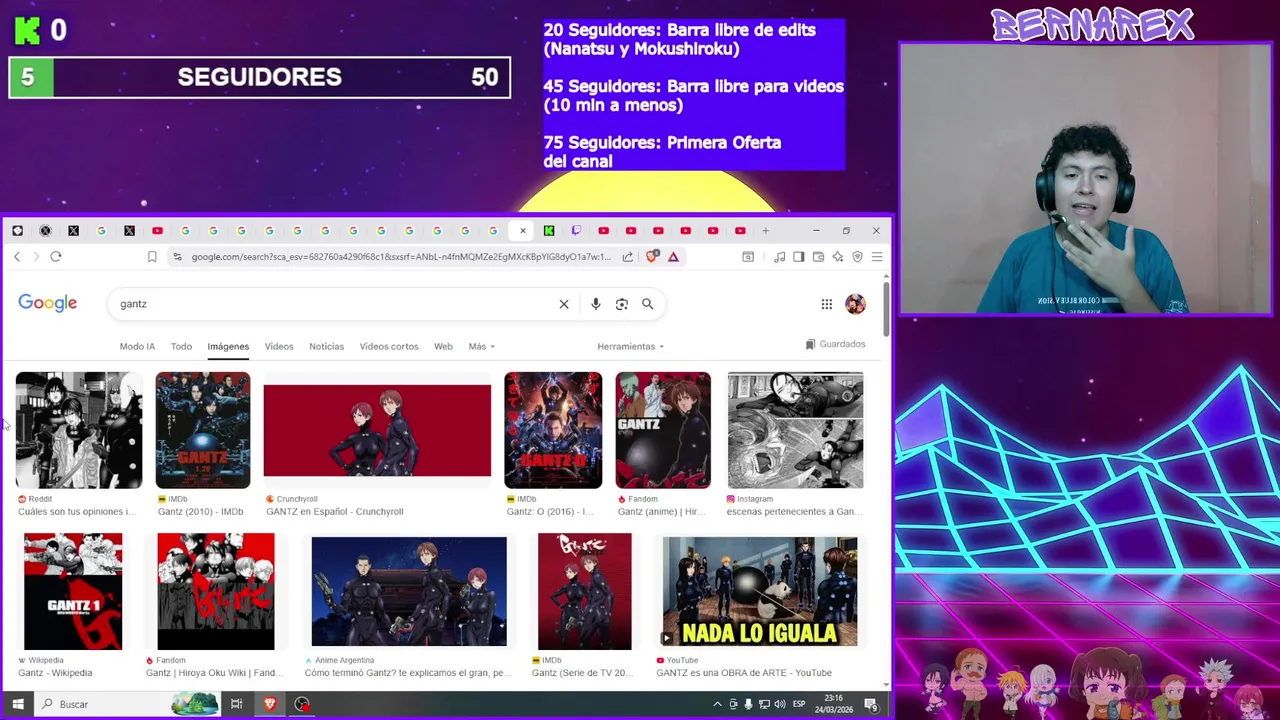Open Brave Rewards triangle icon
Image resolution: width=1280 pixels, height=720 pixels.
click(673, 257)
